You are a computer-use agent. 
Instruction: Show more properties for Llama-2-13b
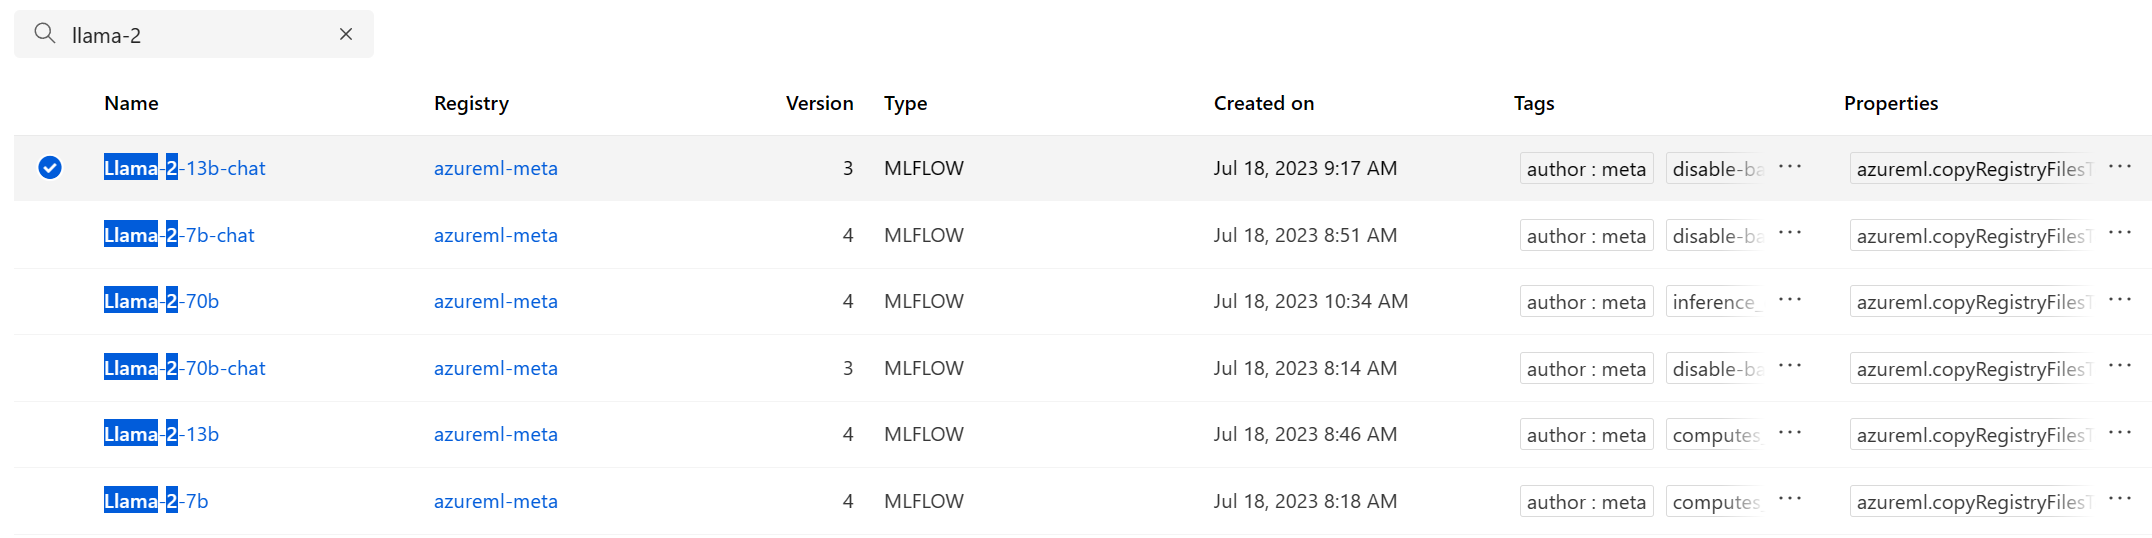tap(2120, 433)
